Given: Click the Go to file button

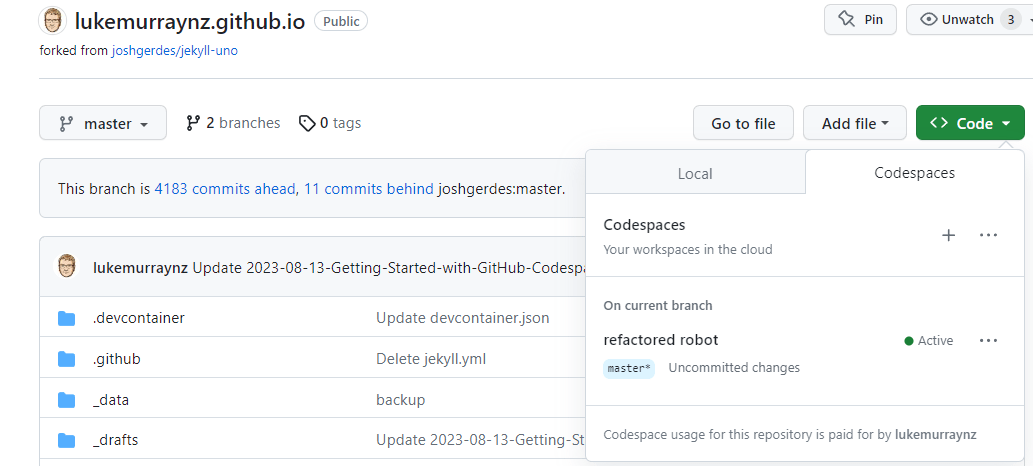Looking at the screenshot, I should point(743,123).
